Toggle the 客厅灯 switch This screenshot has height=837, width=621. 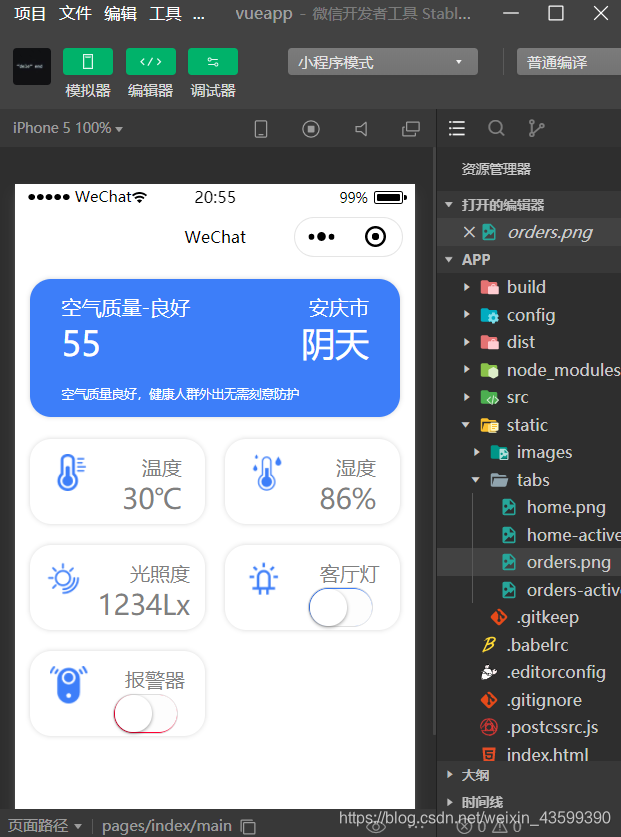[x=340, y=607]
